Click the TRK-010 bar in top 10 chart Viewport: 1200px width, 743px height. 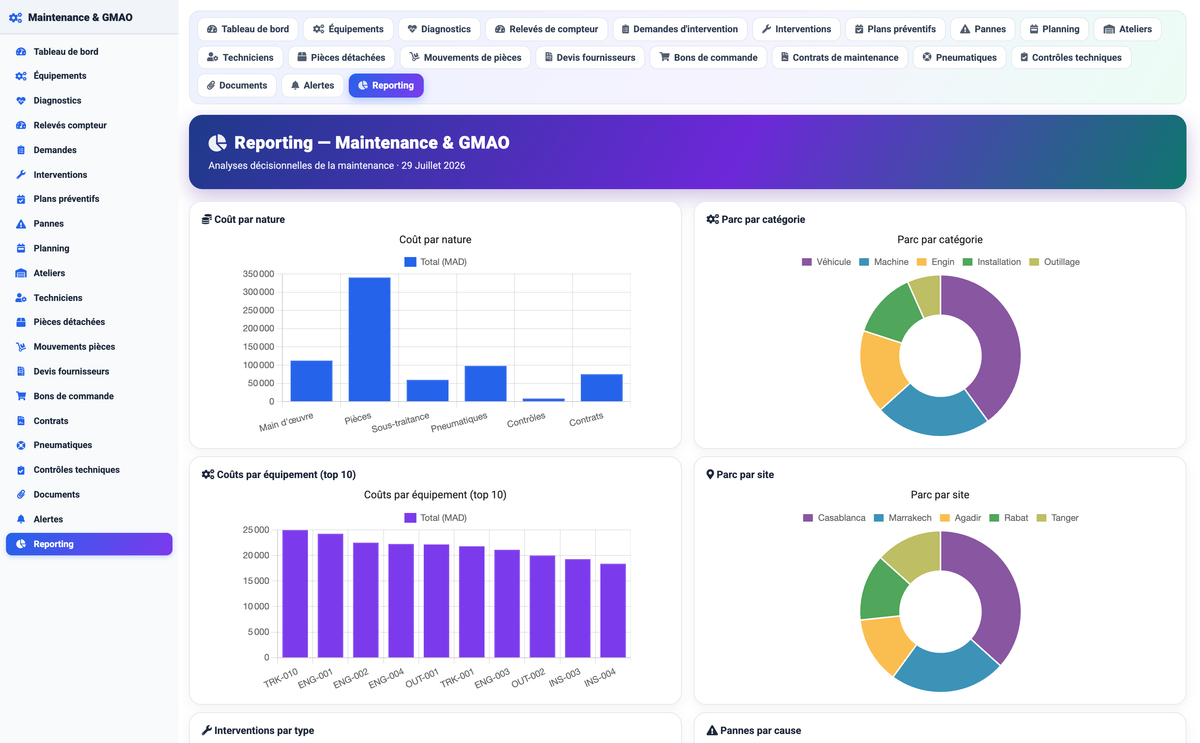click(295, 594)
